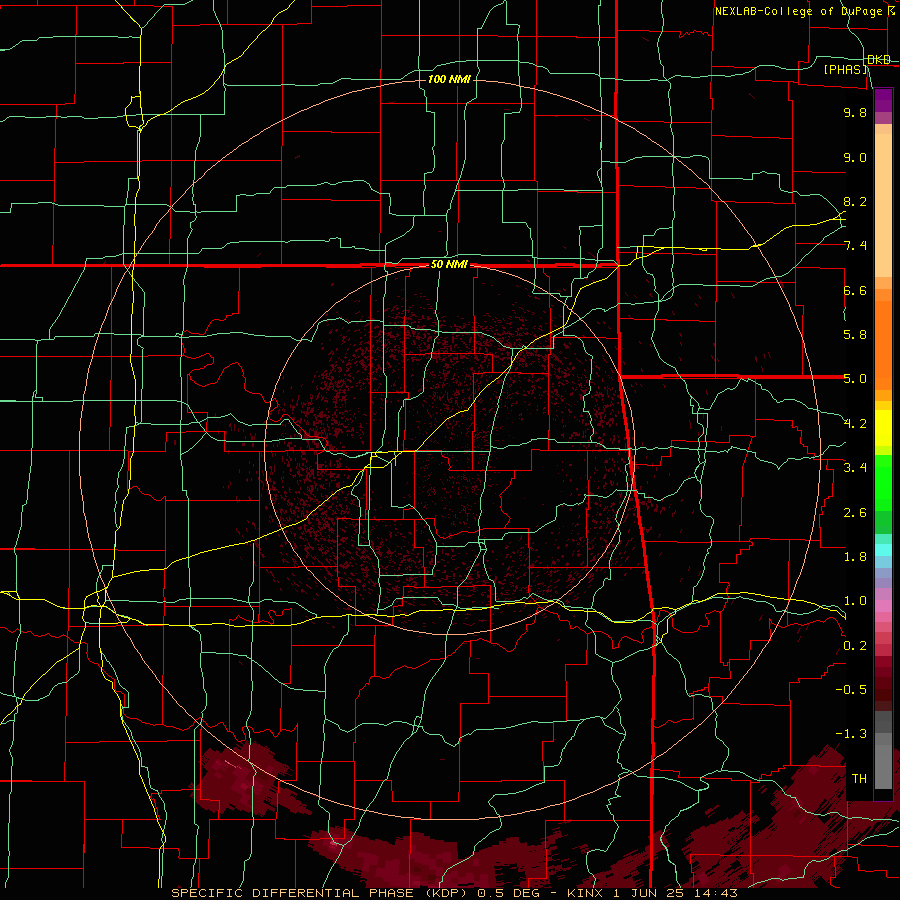Click the 3.4 value on the color scale
The height and width of the screenshot is (900, 900).
click(855, 468)
